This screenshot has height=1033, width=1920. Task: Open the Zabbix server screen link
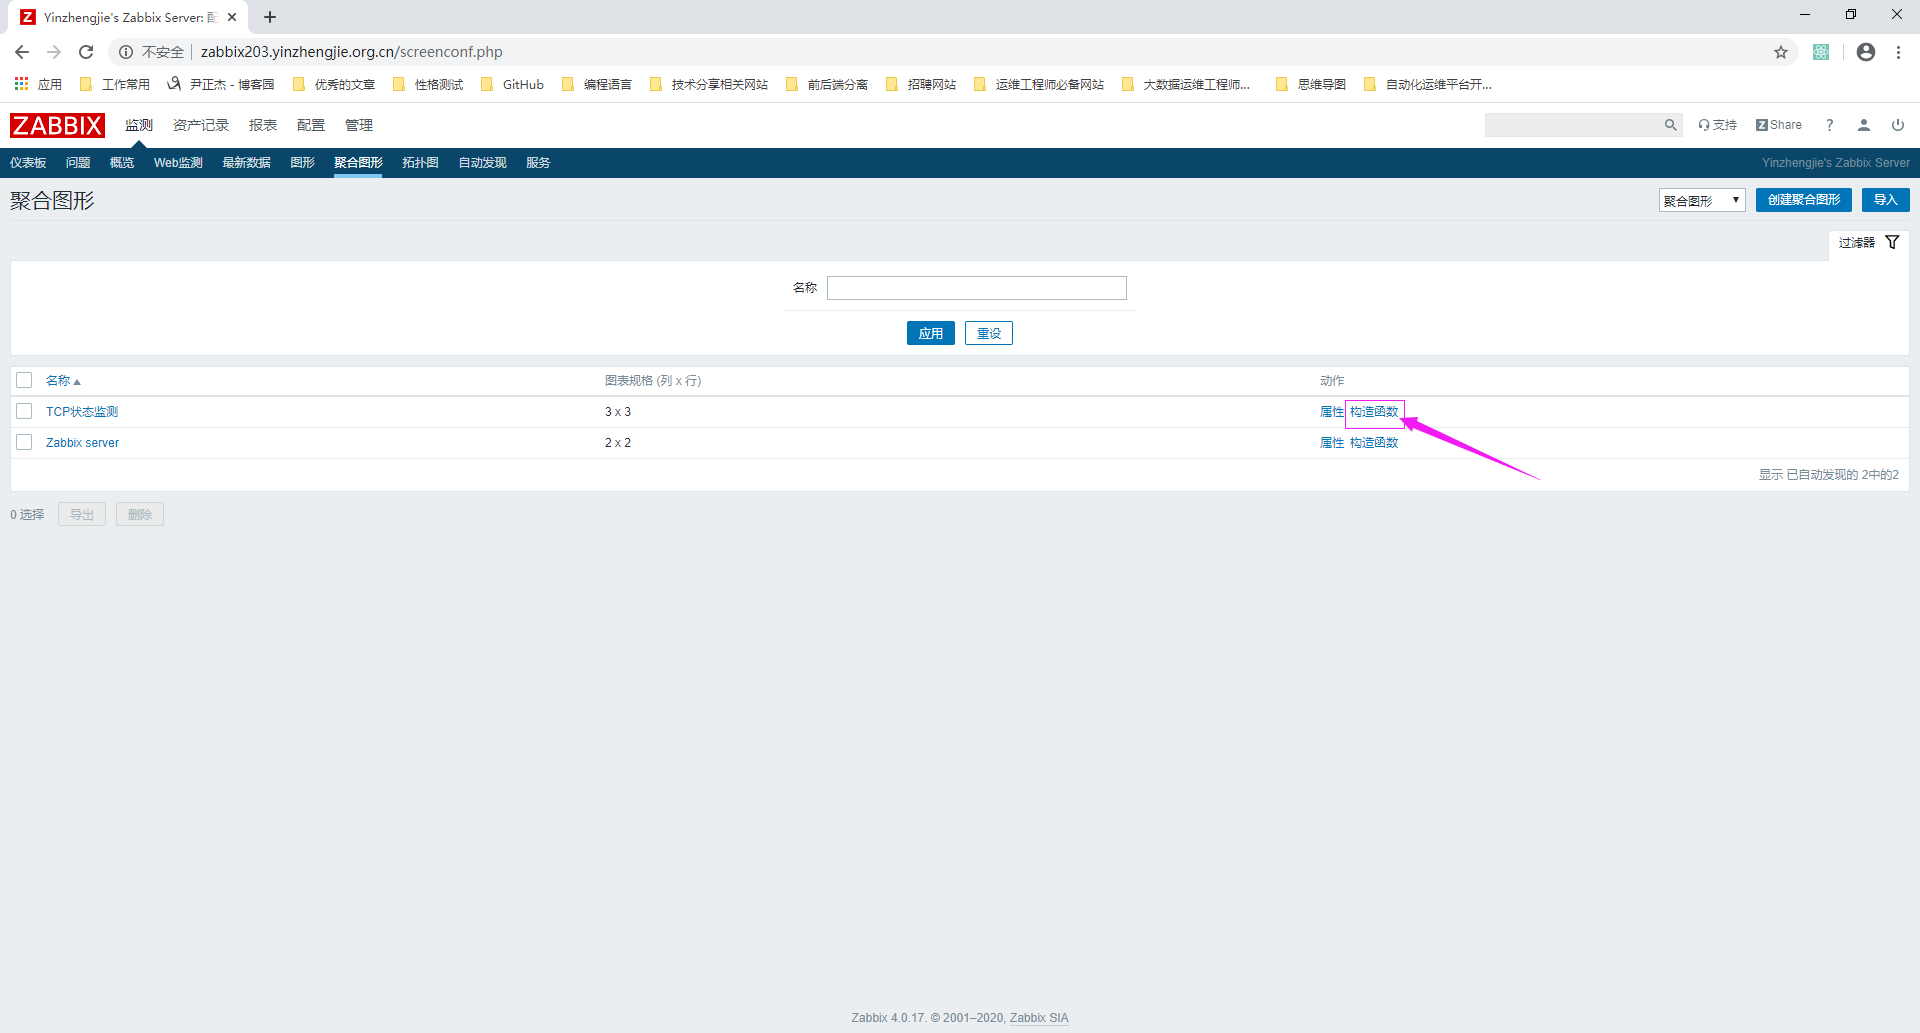[82, 443]
